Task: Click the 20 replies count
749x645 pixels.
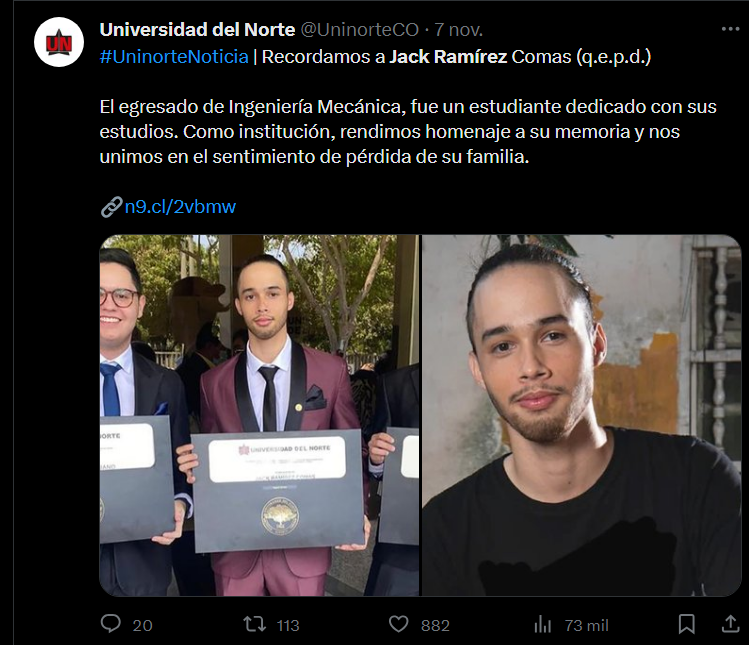Action: pyautogui.click(x=142, y=625)
